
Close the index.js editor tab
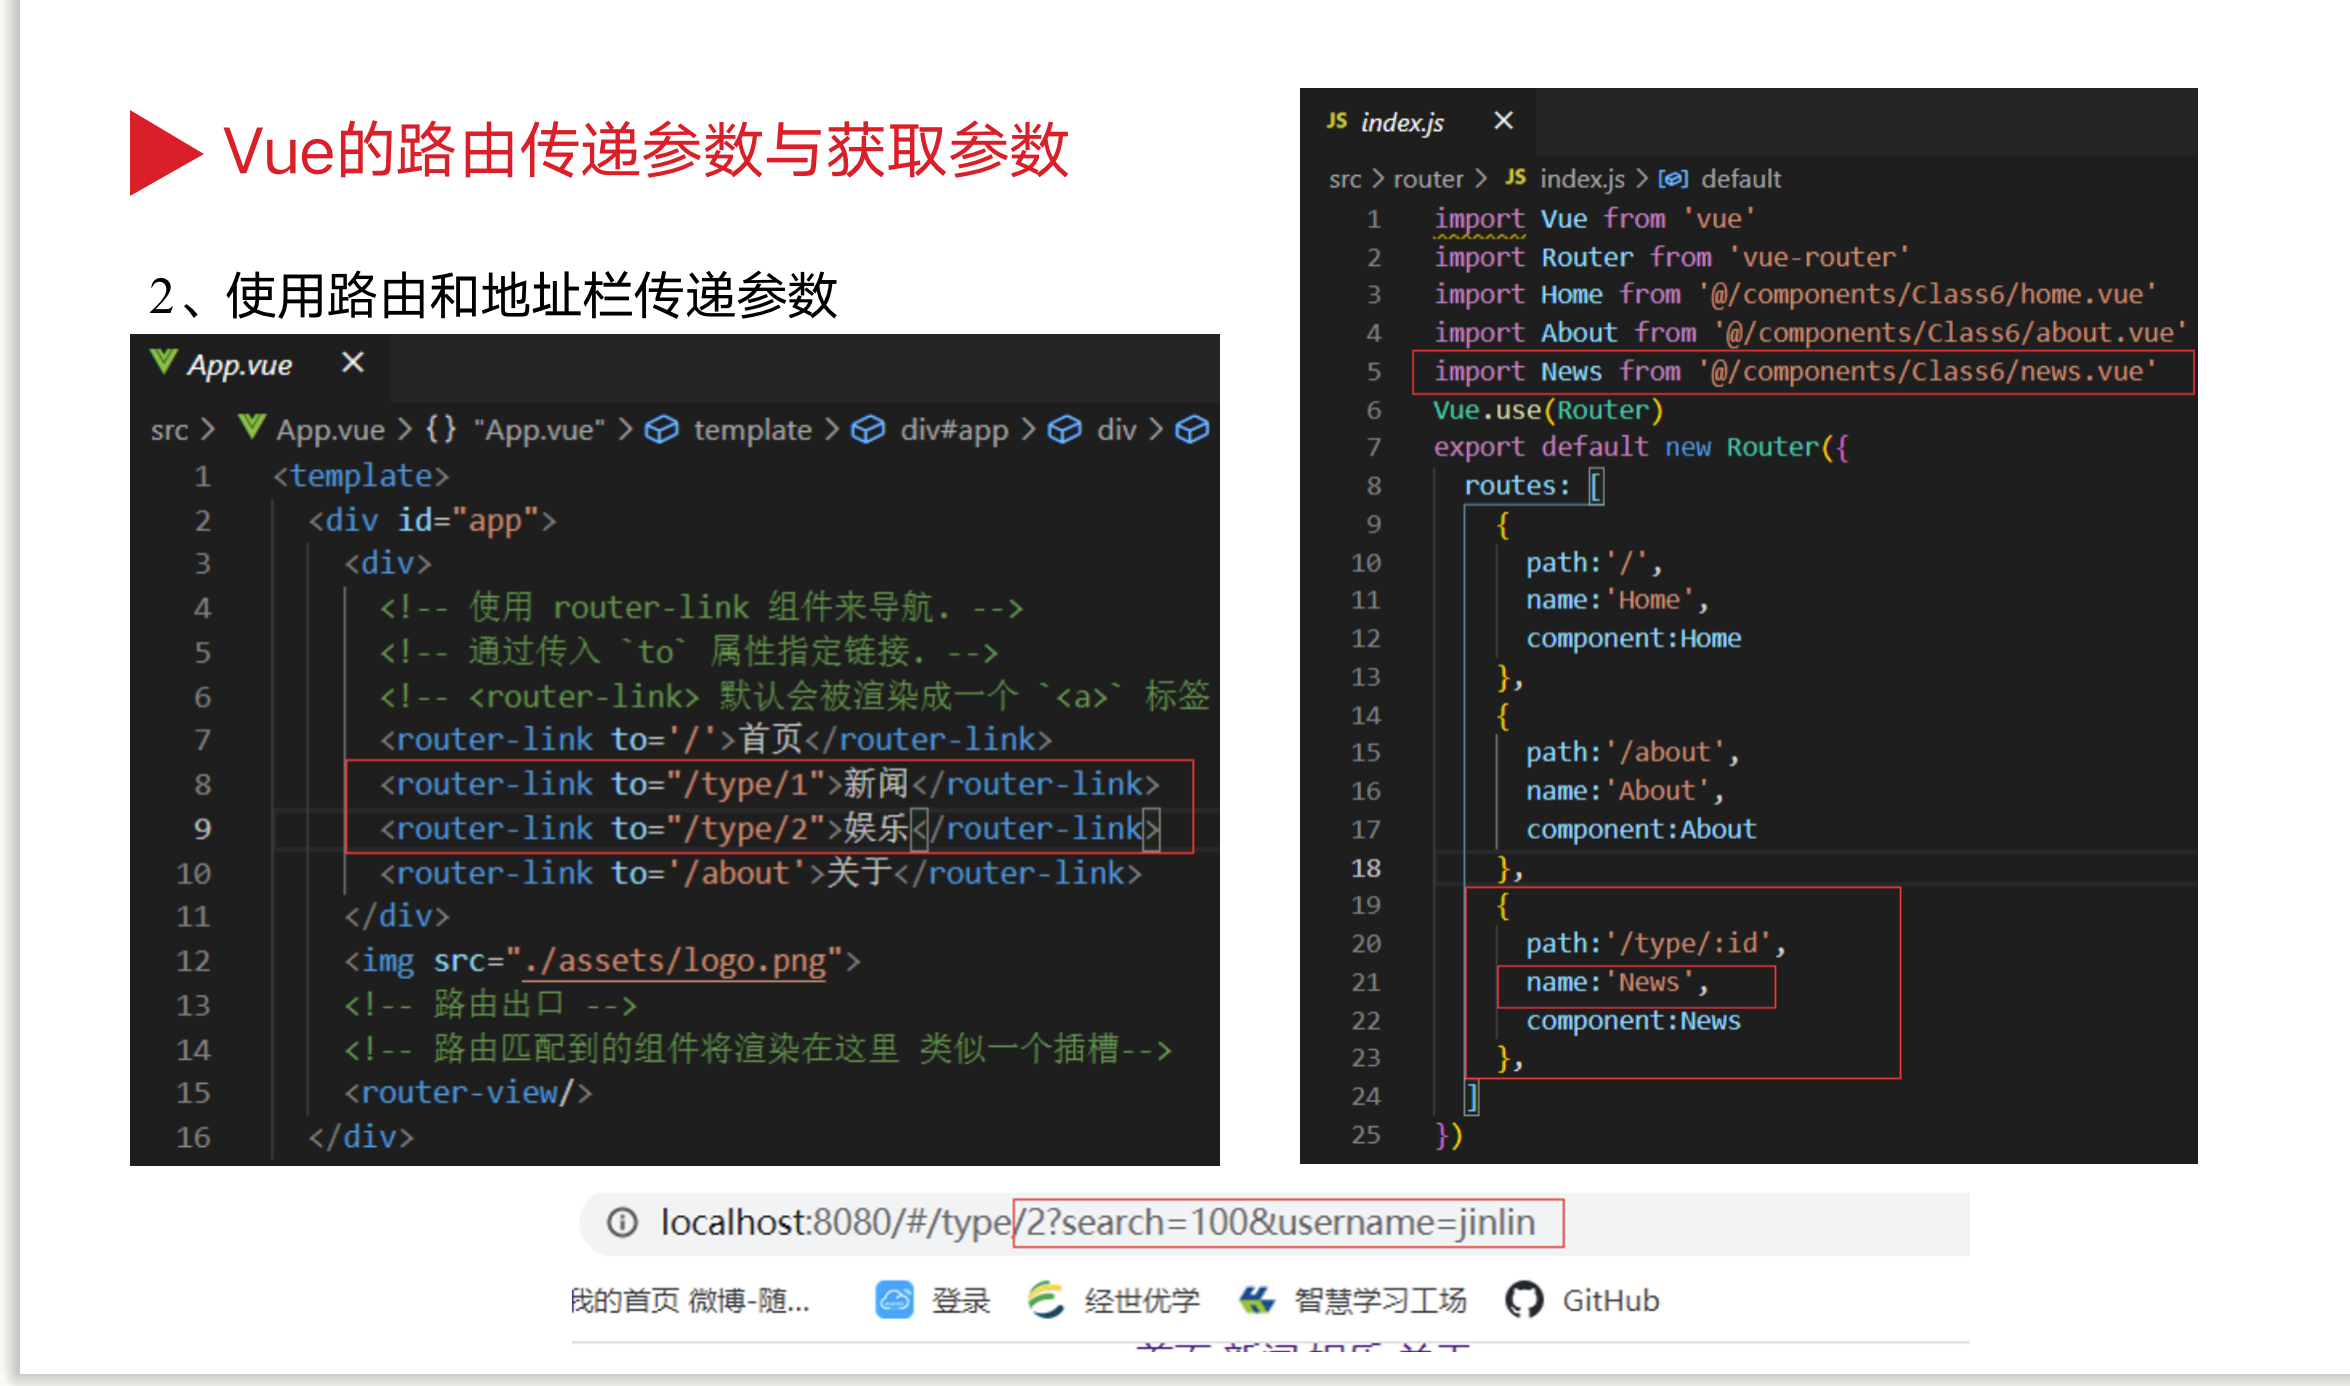[1503, 121]
